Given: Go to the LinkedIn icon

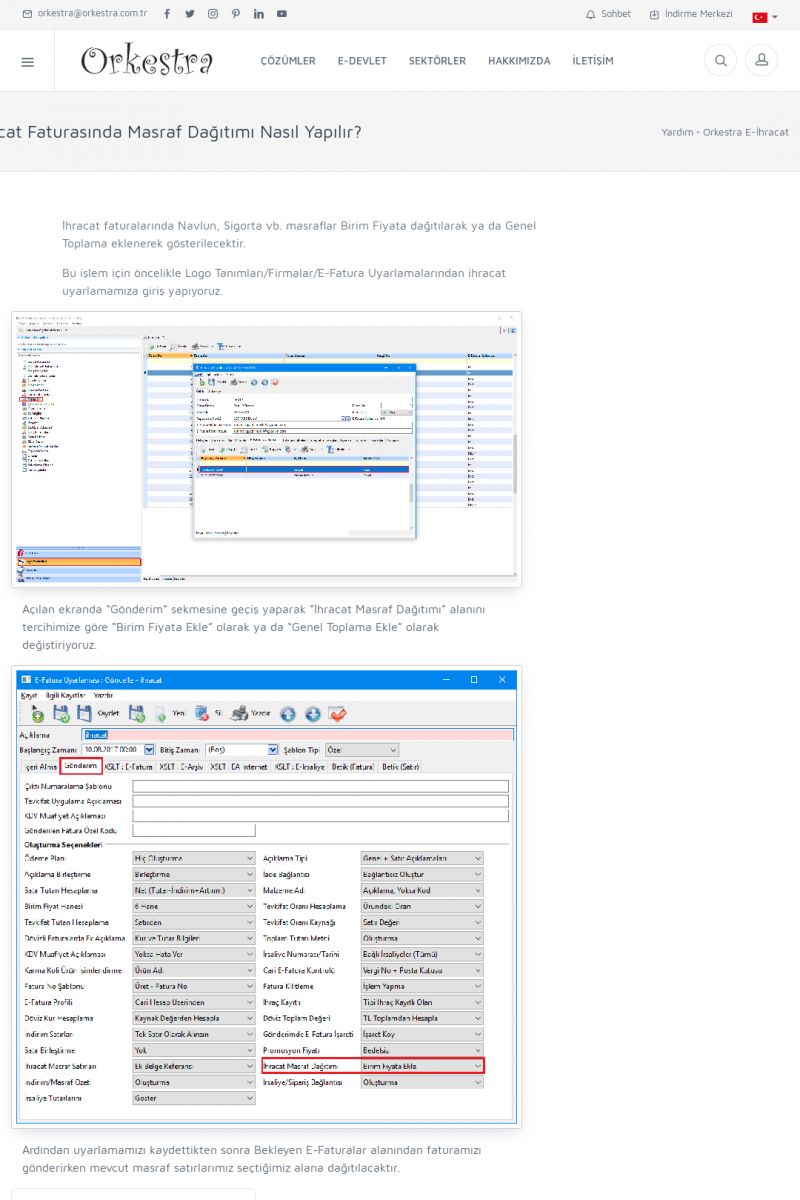Looking at the screenshot, I should (x=259, y=14).
